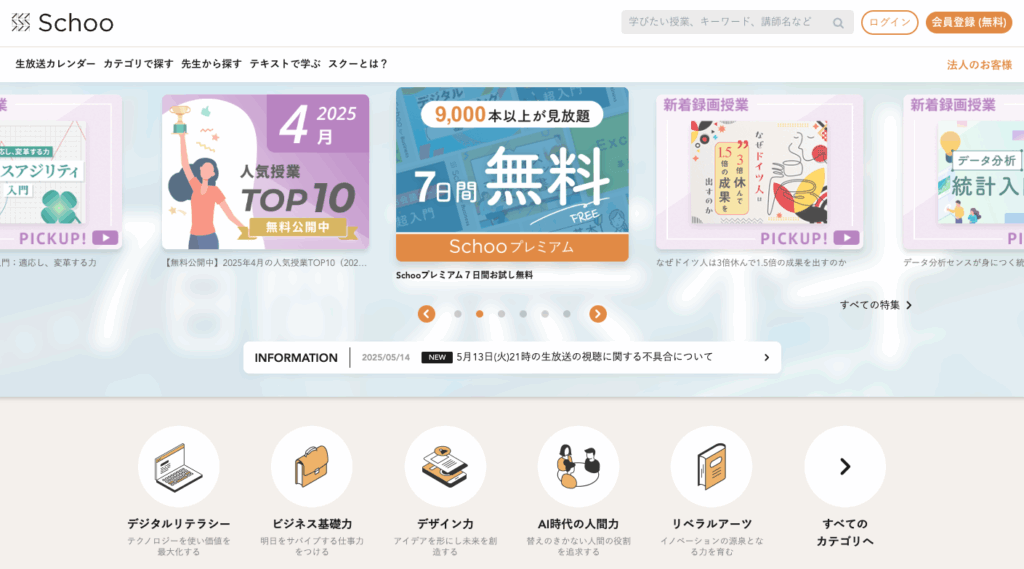1024x569 pixels.
Task: Click 会員登録 (無料) button
Action: (x=968, y=22)
